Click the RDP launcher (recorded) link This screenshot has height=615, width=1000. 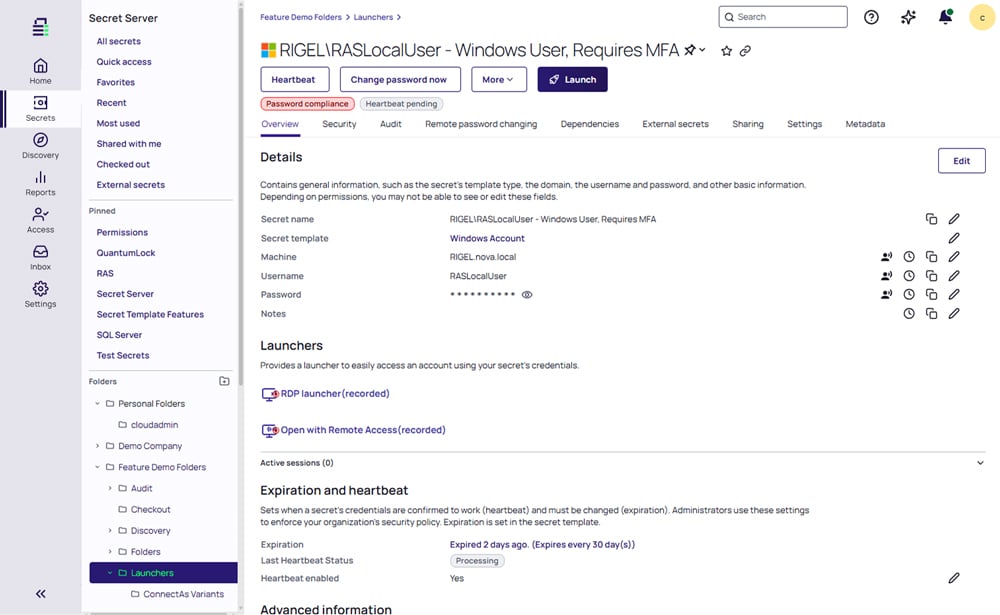pyautogui.click(x=334, y=394)
